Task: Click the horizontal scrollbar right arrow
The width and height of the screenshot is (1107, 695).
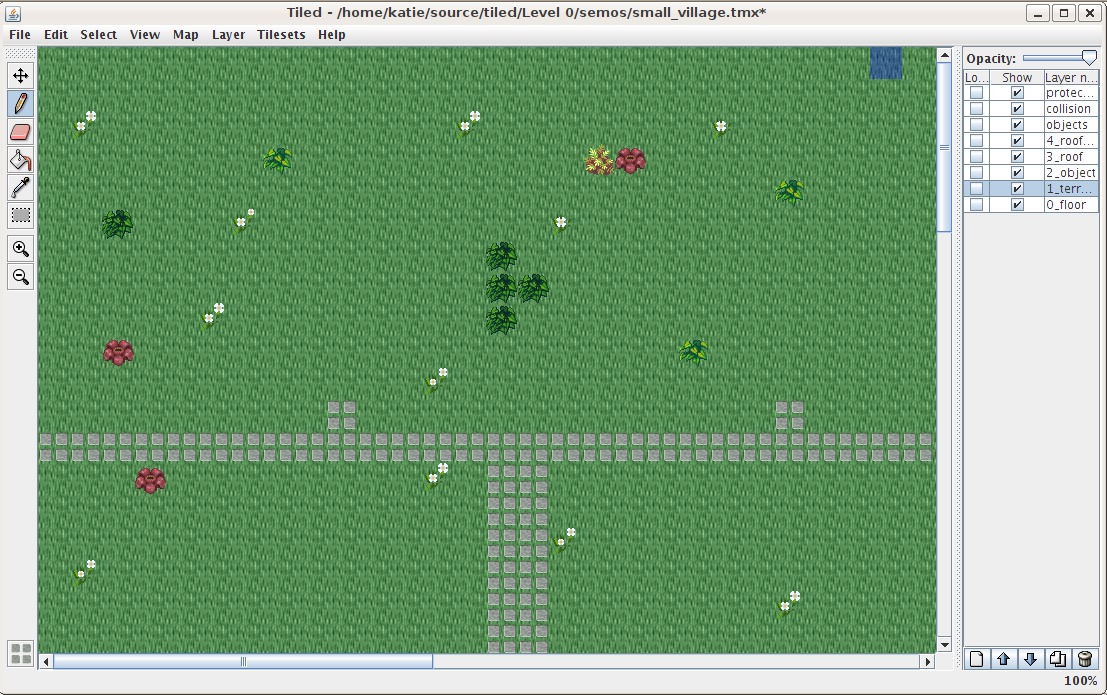Action: coord(928,662)
